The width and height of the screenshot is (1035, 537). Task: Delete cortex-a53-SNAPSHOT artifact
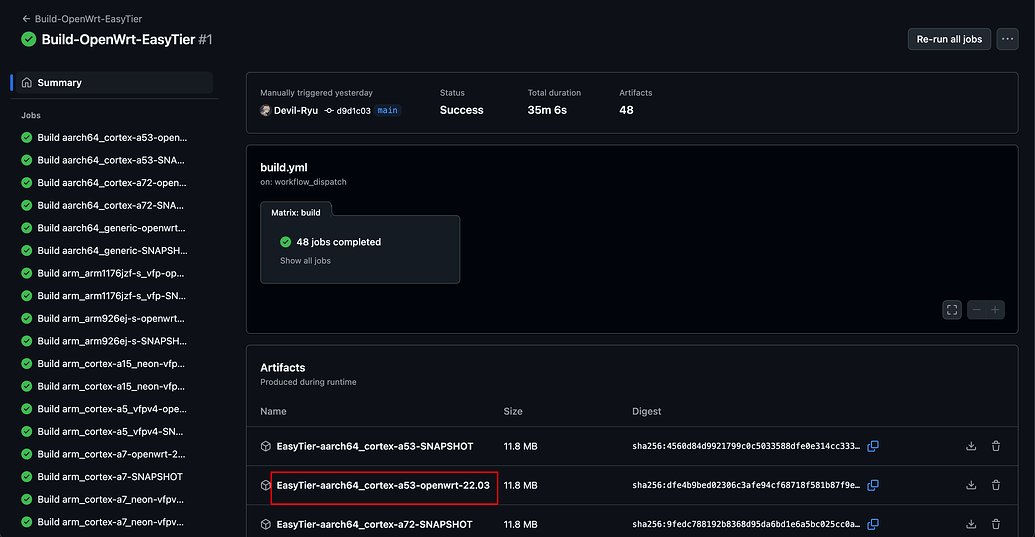point(995,446)
